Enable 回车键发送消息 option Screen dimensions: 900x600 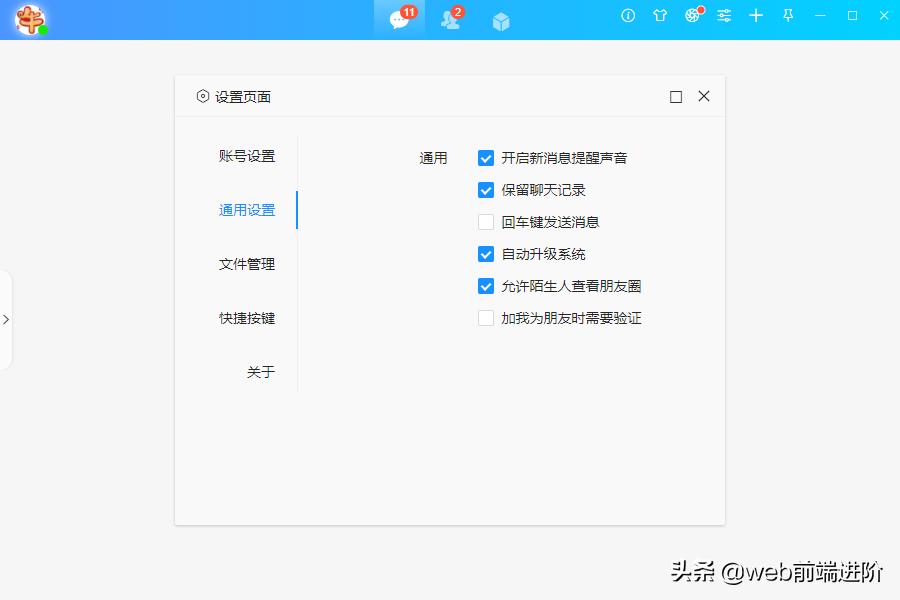tap(486, 221)
